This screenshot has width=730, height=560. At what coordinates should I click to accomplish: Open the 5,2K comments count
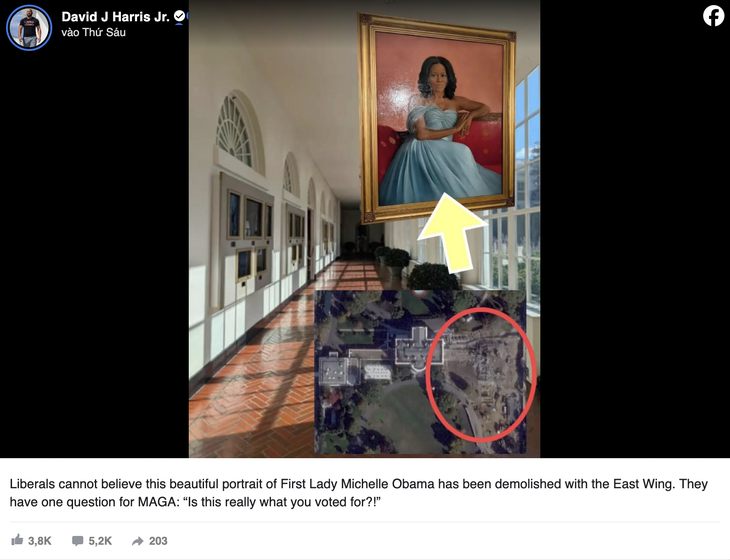coord(100,541)
